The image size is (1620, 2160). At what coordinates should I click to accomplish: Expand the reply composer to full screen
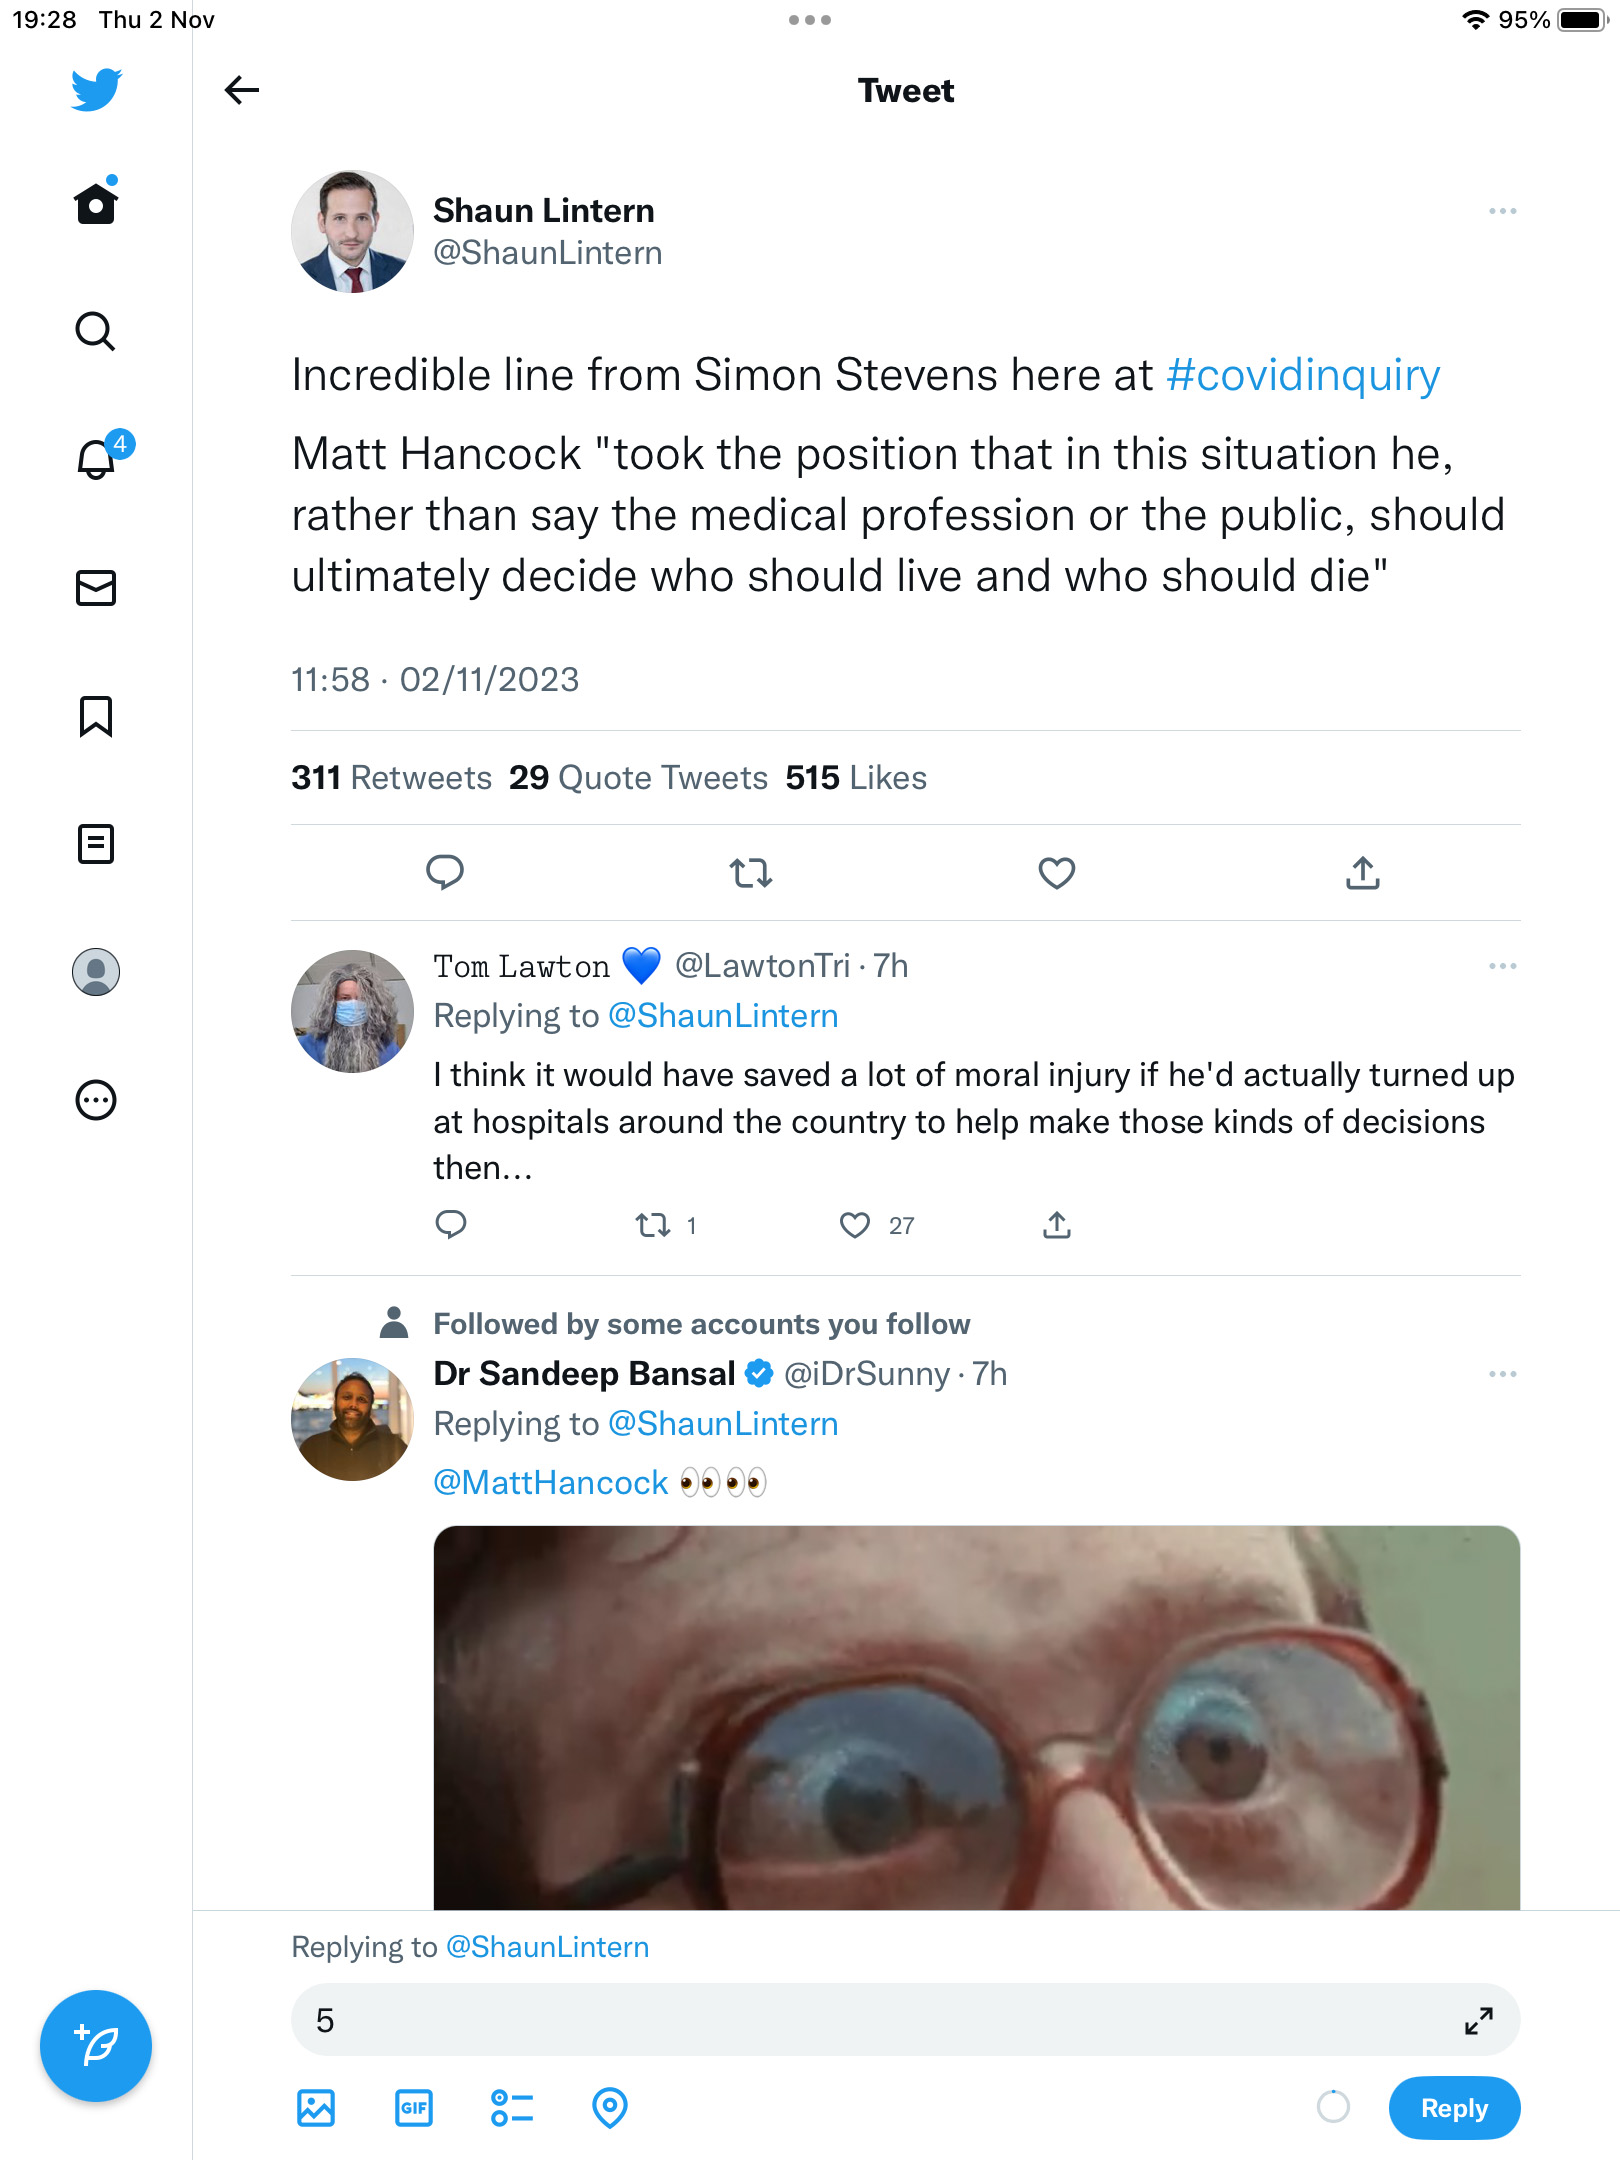tap(1478, 2021)
